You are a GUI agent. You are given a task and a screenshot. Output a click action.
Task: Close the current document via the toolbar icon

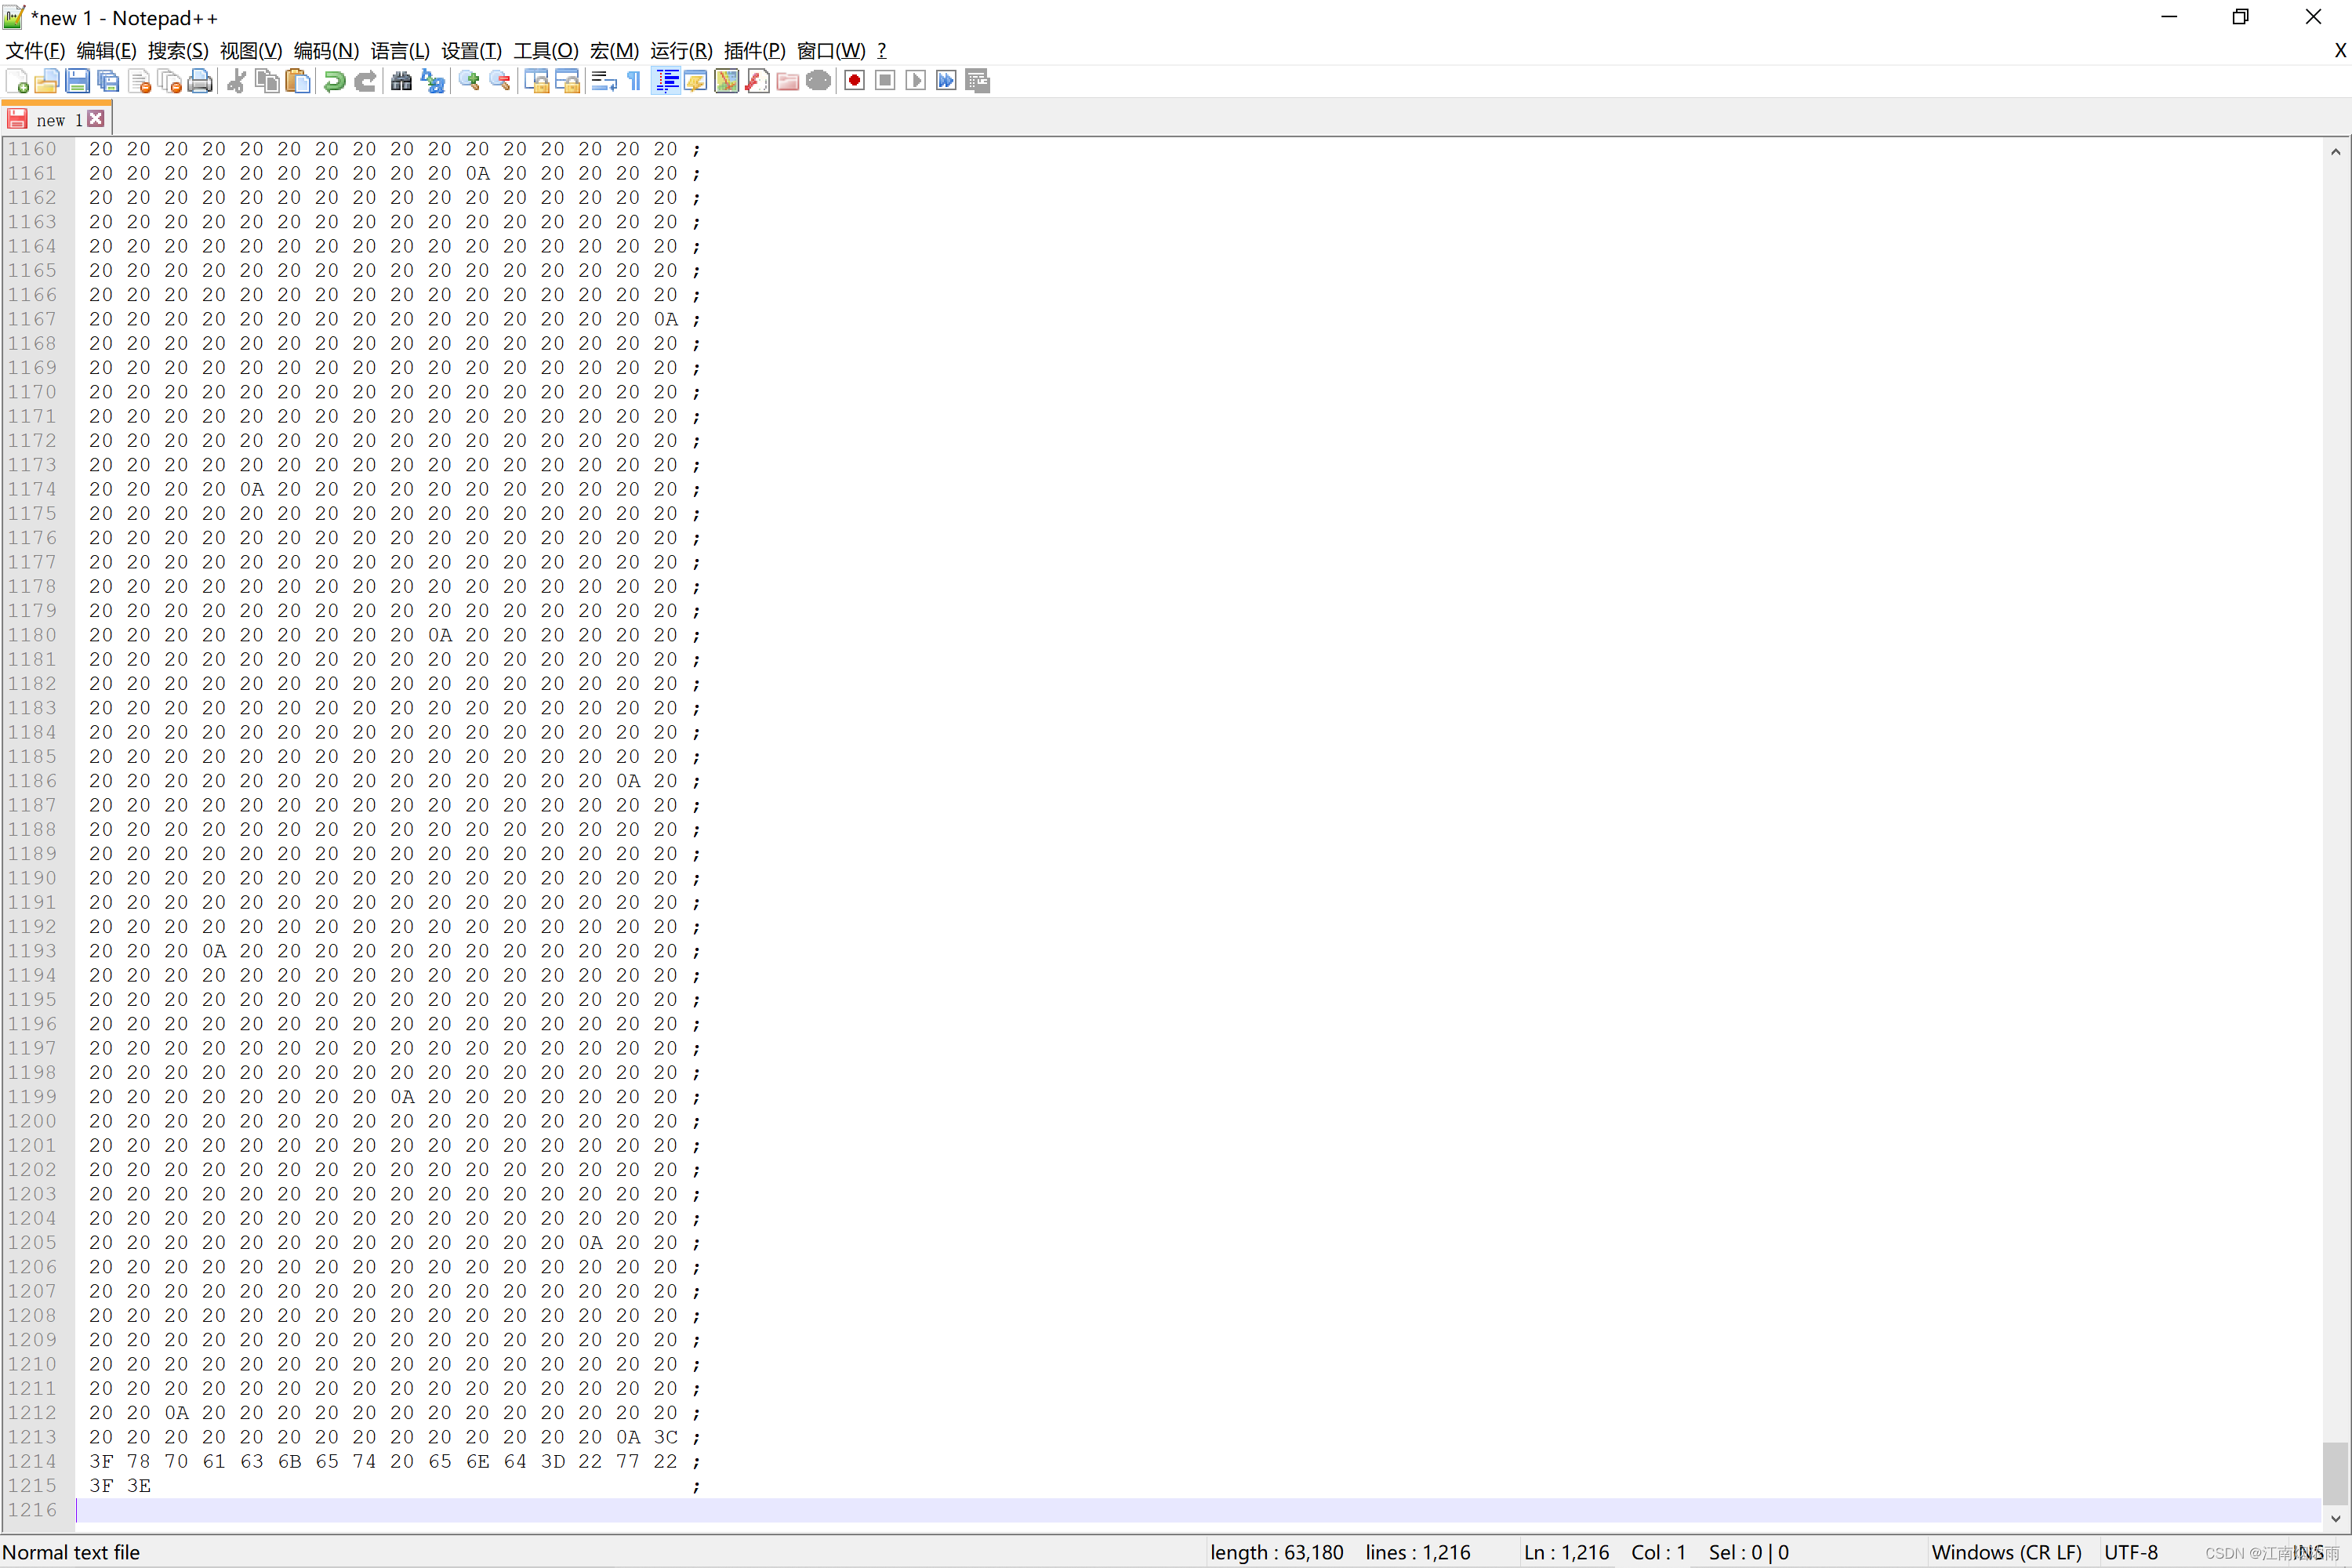point(139,81)
